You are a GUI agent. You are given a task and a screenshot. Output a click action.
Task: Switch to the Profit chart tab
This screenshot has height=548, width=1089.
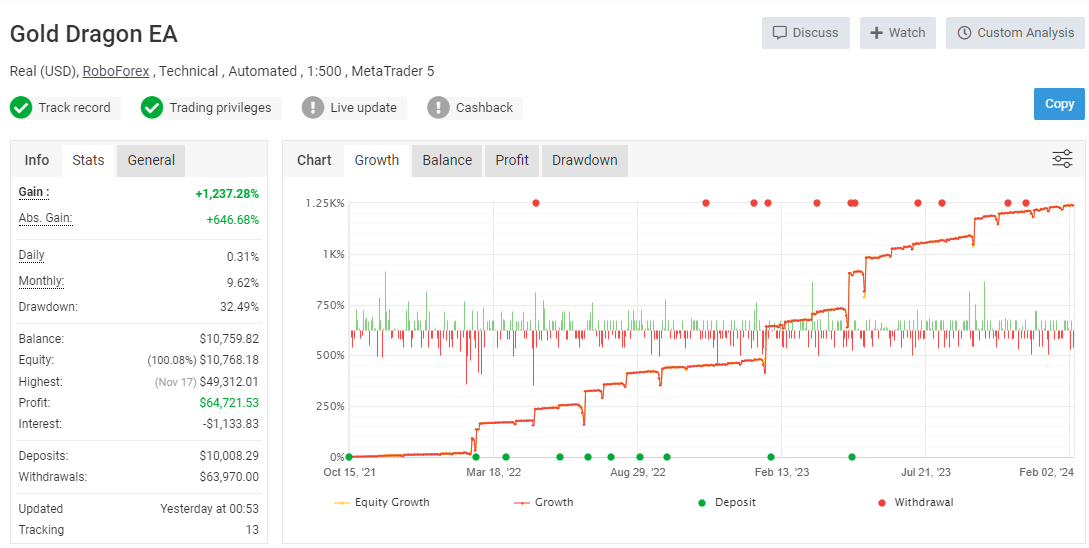coord(513,160)
